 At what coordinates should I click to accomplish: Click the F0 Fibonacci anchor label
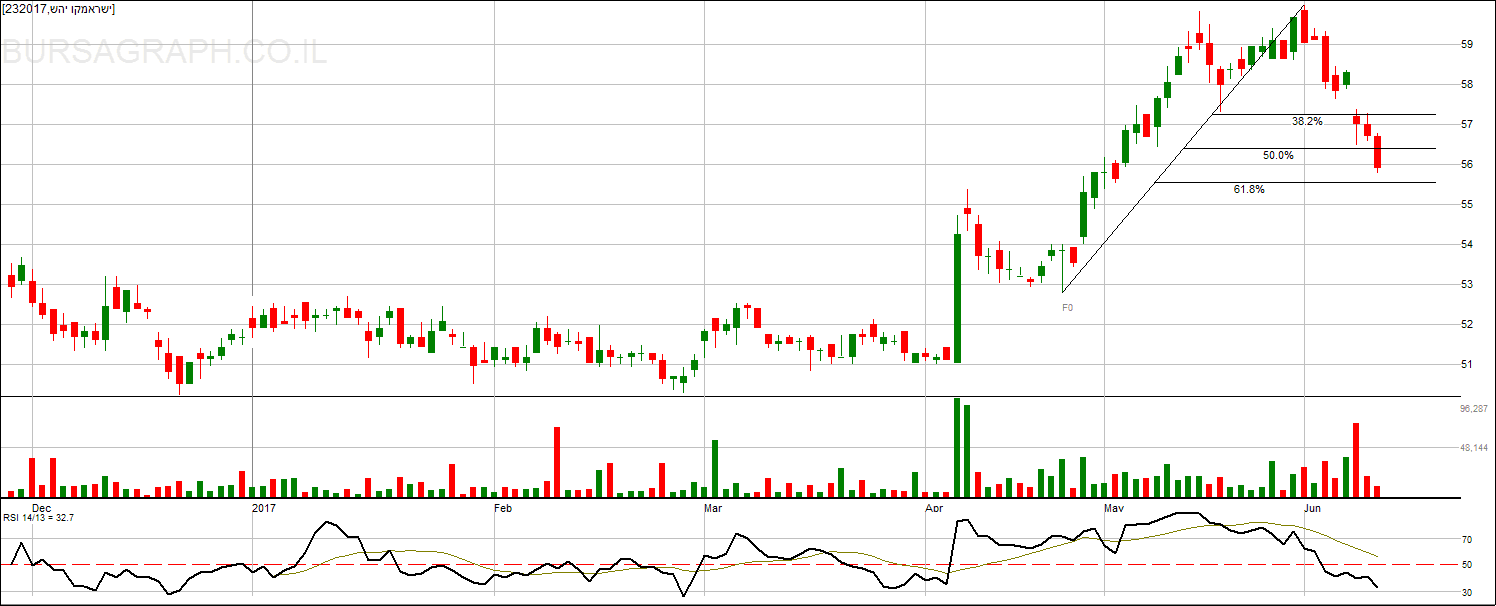click(1067, 308)
